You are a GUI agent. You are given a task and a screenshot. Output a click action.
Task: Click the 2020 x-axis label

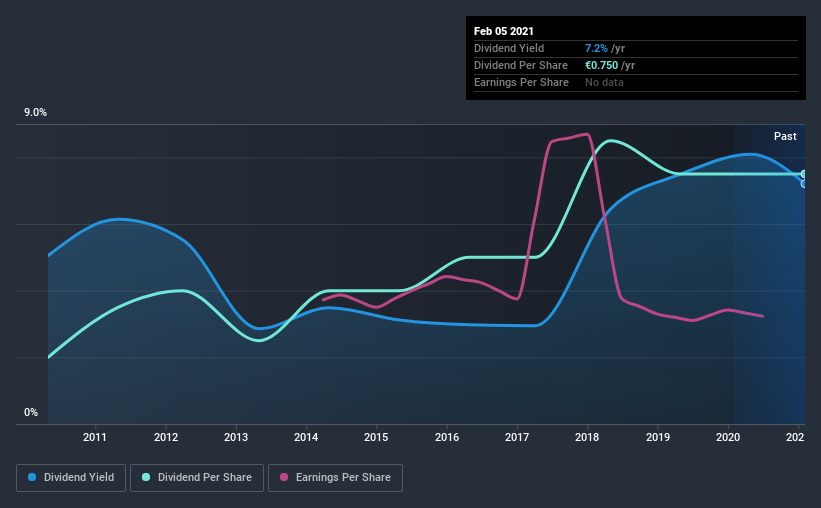pyautogui.click(x=728, y=437)
